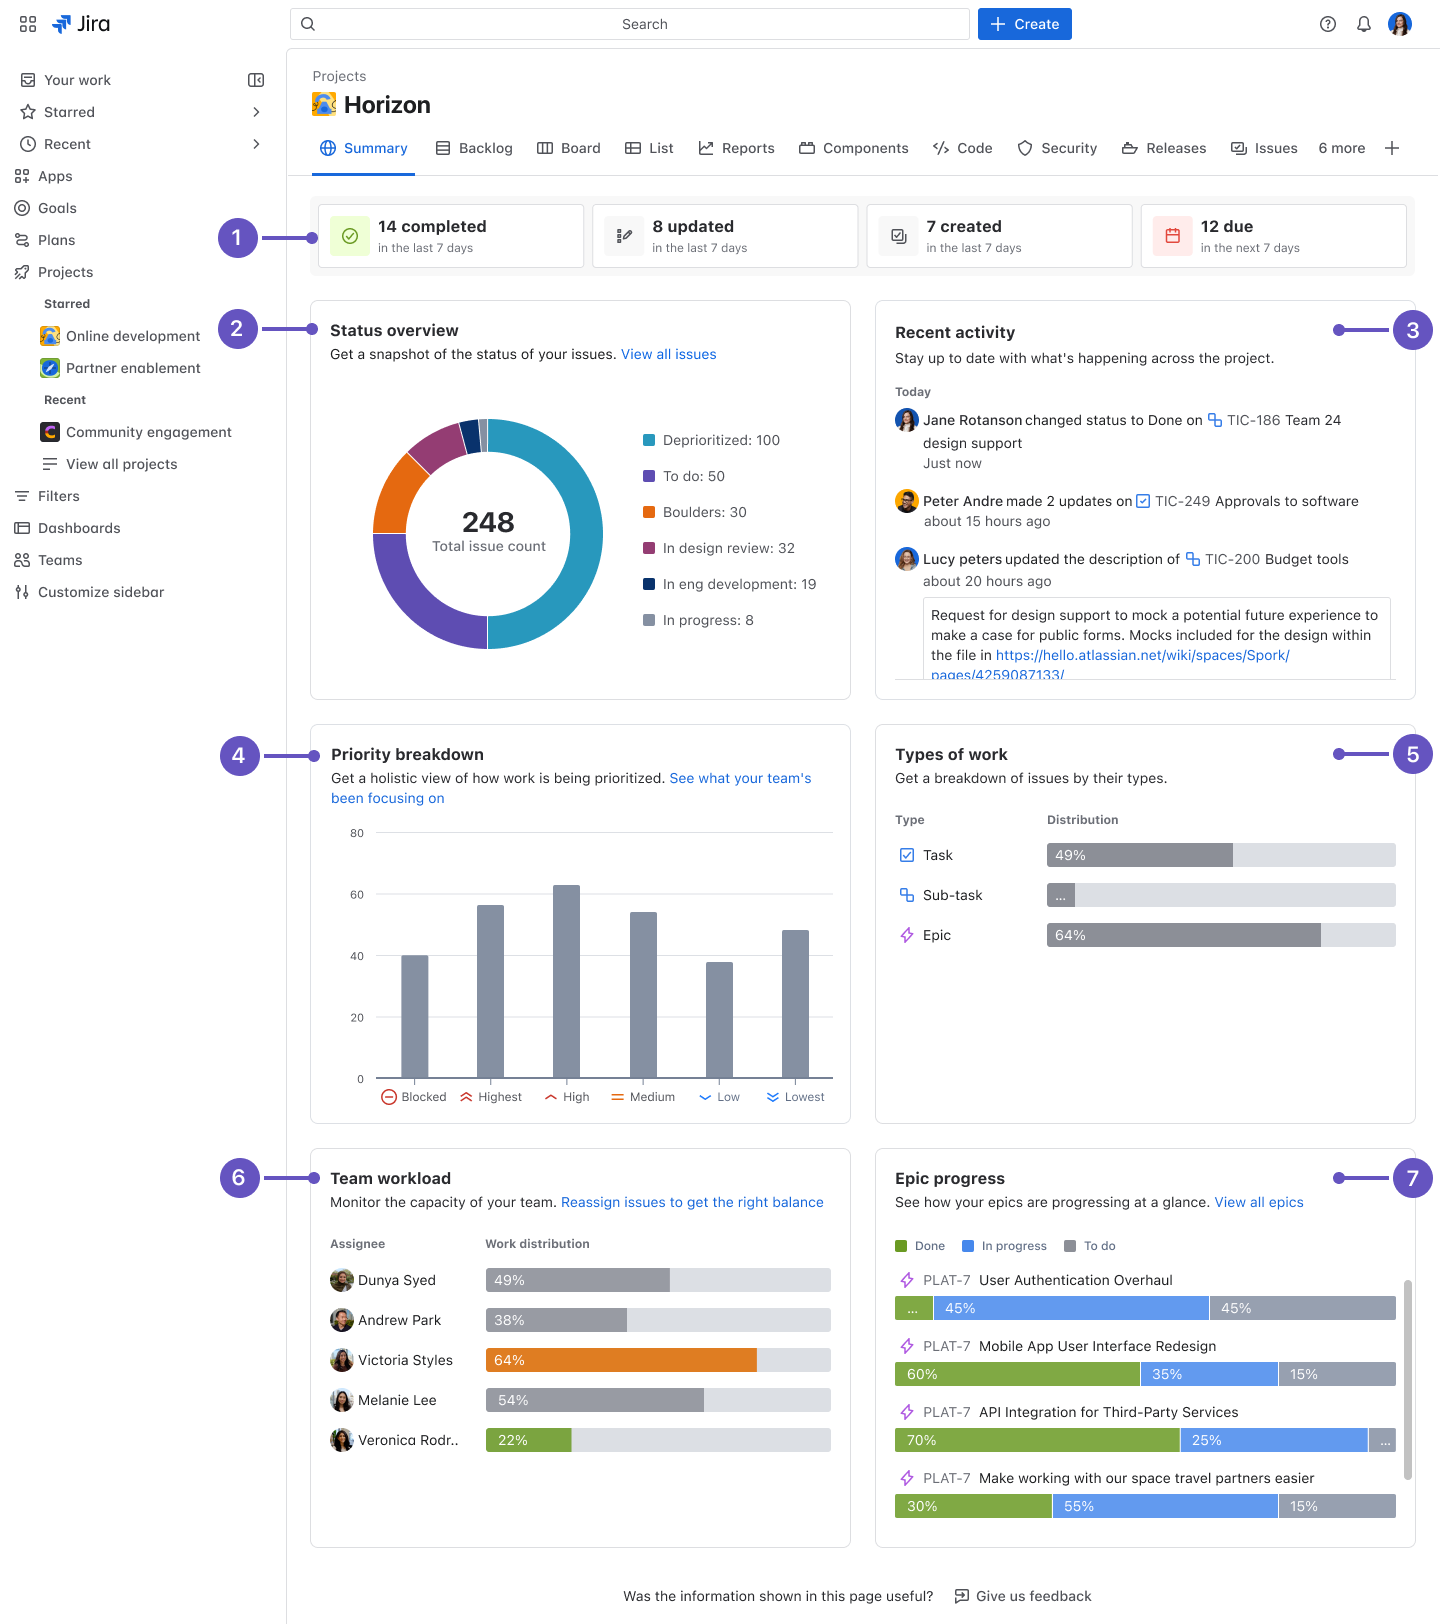Open the Releases tab
Screen dimensions: 1440x1624
click(1164, 148)
